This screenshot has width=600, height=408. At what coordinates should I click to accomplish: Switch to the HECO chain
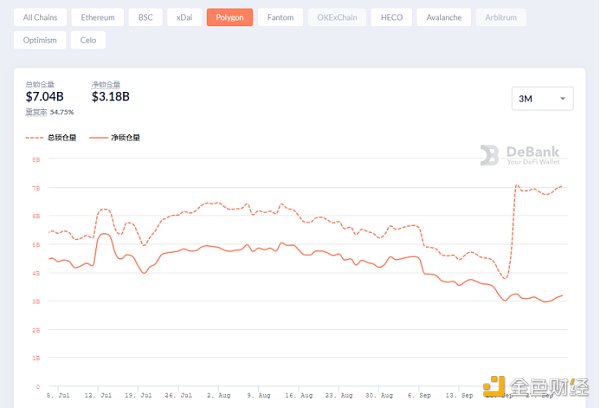click(x=390, y=17)
